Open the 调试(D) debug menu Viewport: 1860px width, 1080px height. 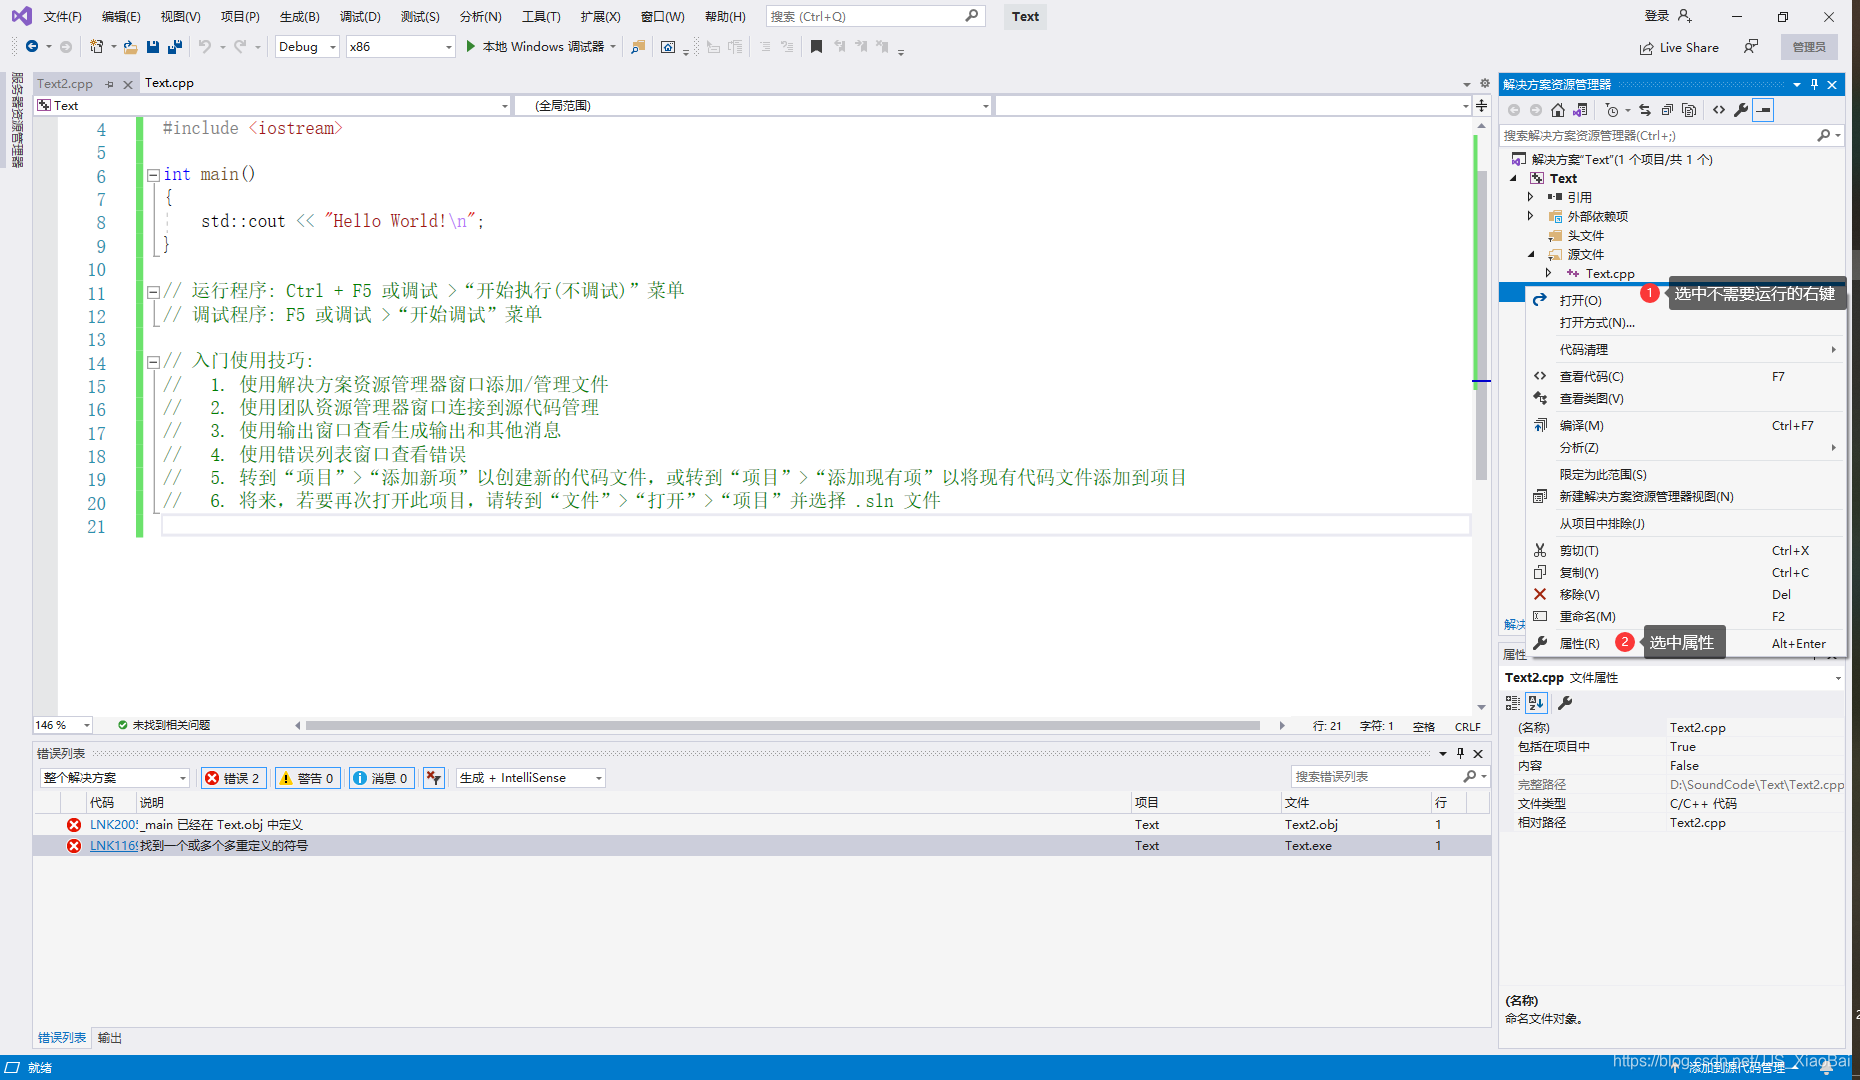coord(360,16)
